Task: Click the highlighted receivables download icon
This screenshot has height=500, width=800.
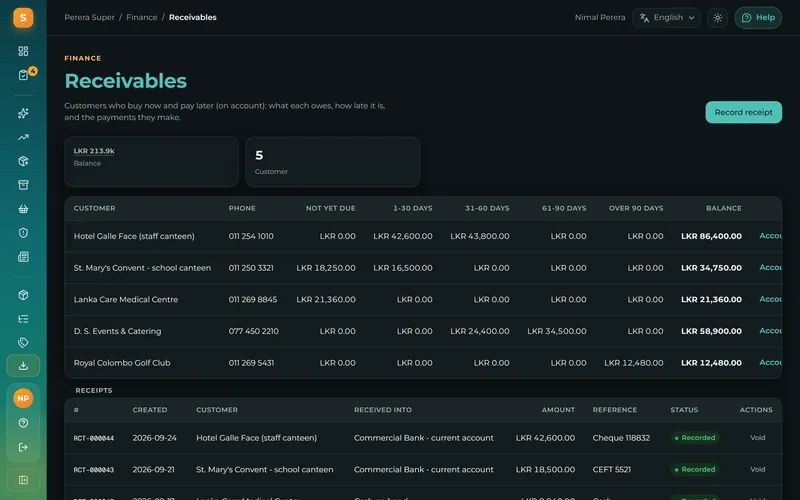Action: tap(23, 366)
